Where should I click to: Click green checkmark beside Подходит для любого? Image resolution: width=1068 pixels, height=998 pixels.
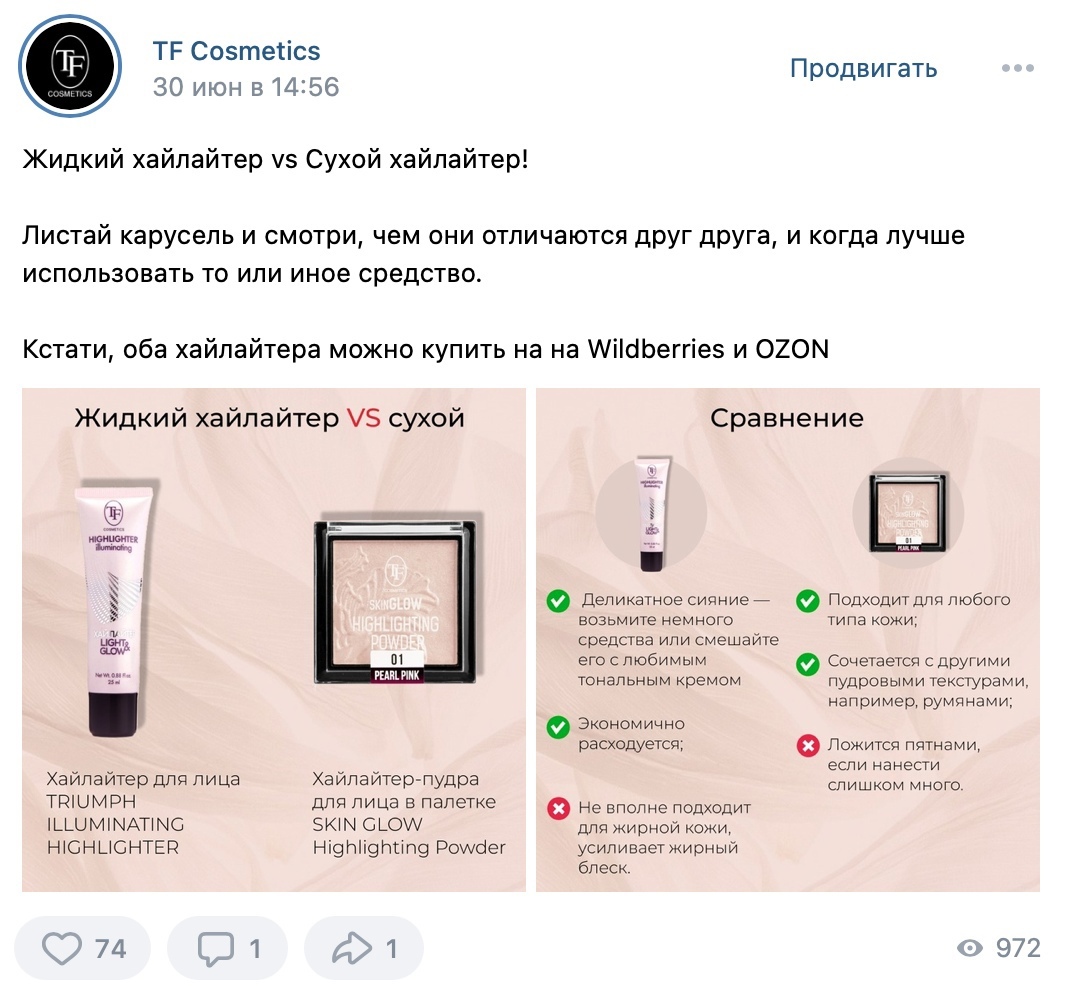(808, 601)
